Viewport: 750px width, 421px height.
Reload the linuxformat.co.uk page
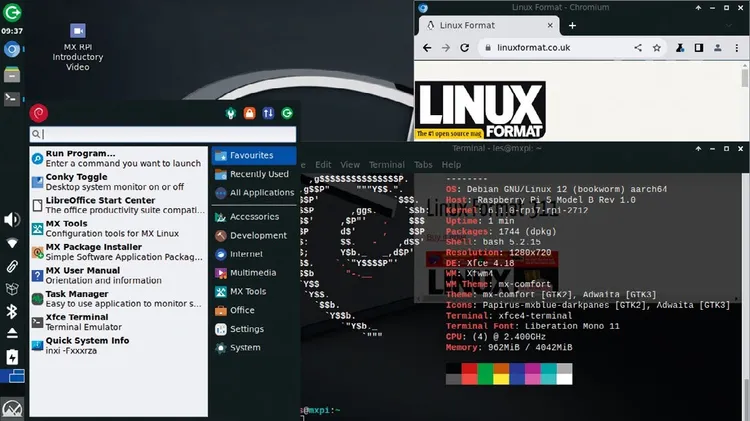click(464, 48)
